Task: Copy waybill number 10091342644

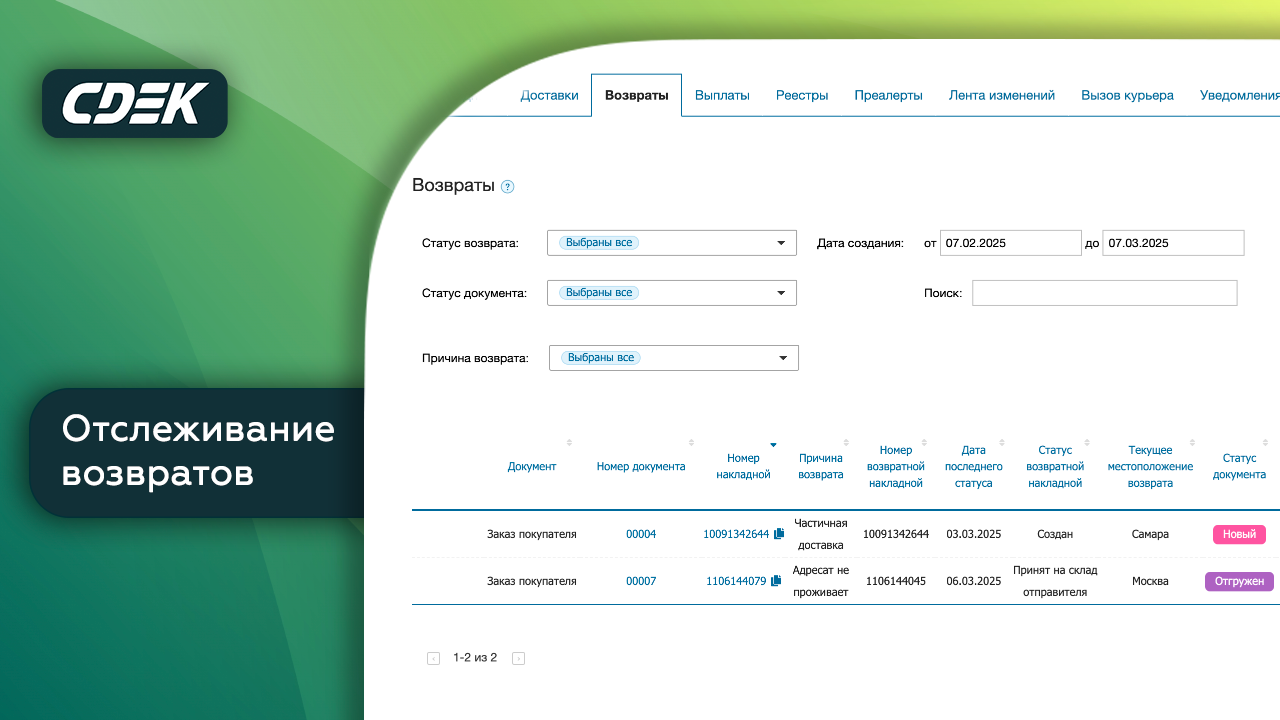Action: point(777,534)
